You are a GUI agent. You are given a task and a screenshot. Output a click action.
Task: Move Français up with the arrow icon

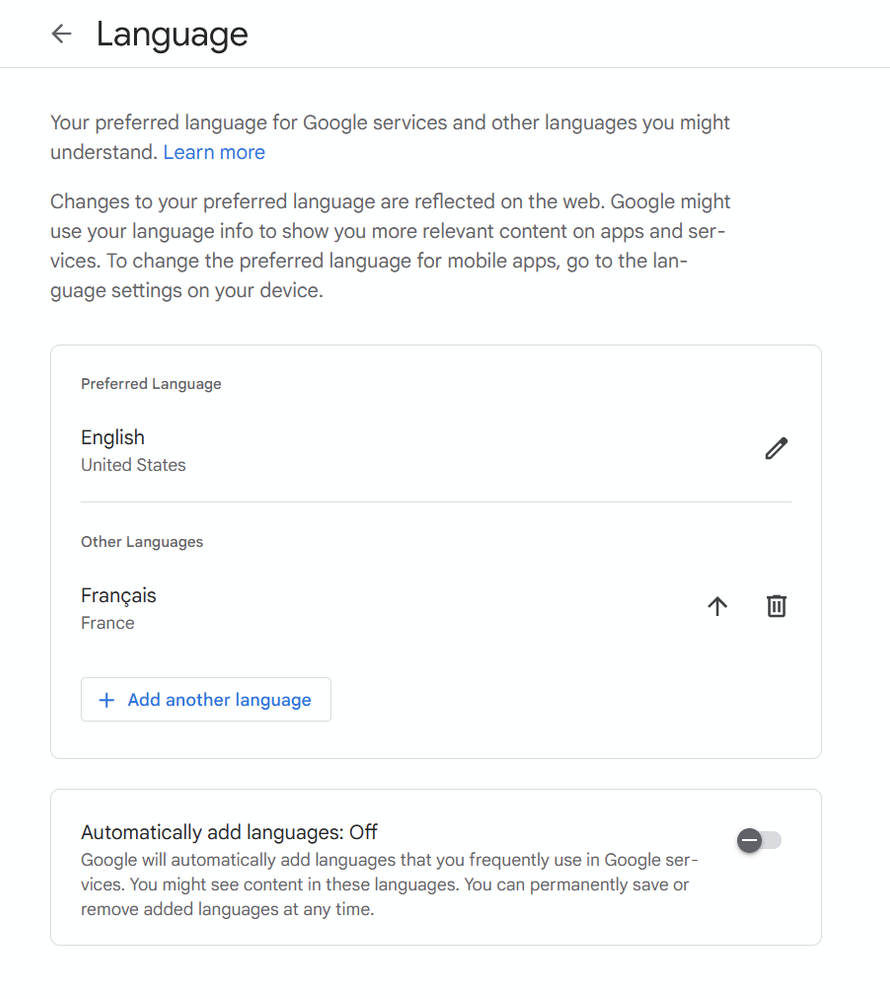pos(717,606)
